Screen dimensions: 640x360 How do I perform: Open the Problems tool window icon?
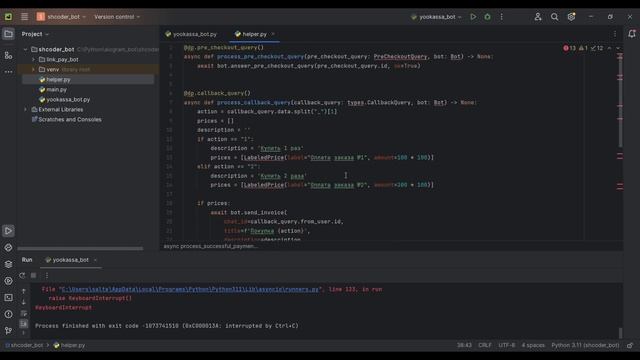click(8, 314)
